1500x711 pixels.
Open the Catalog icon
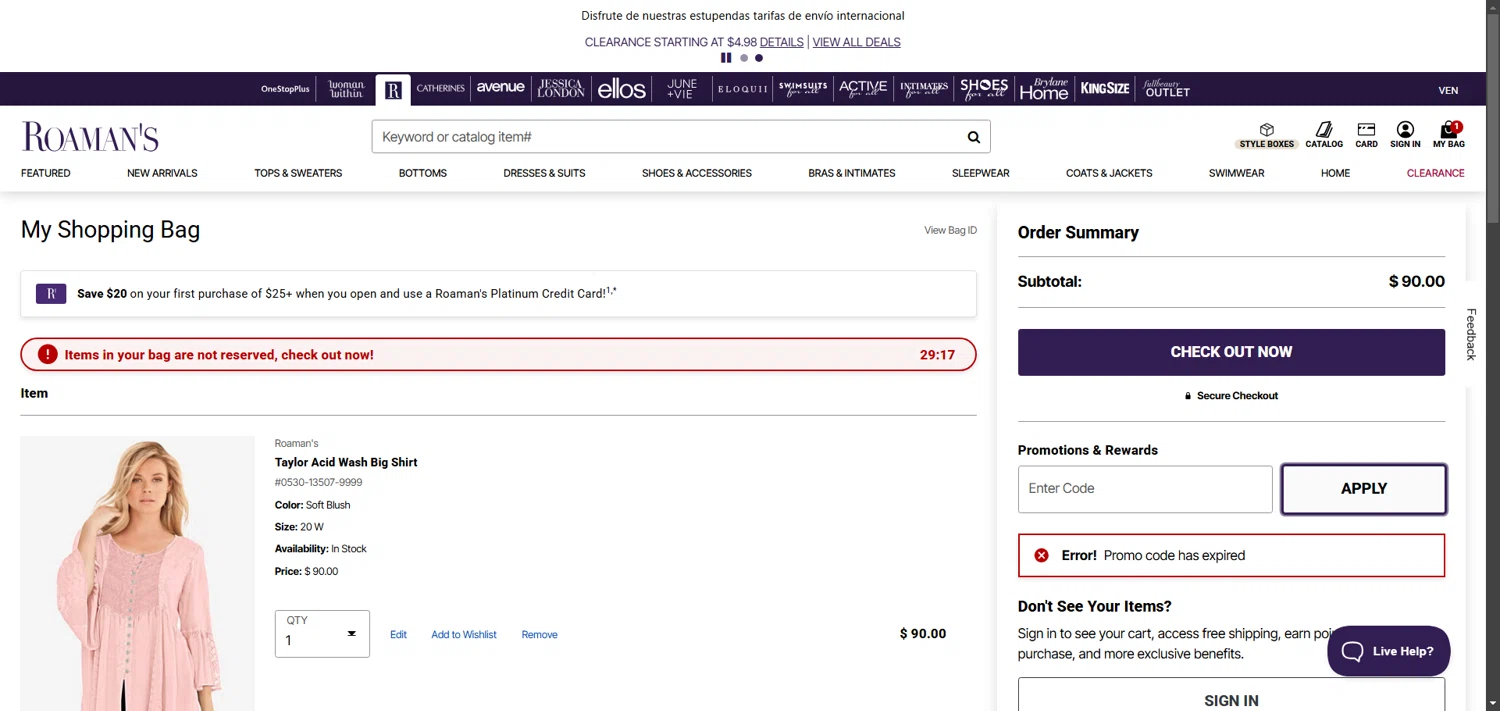coord(1324,135)
